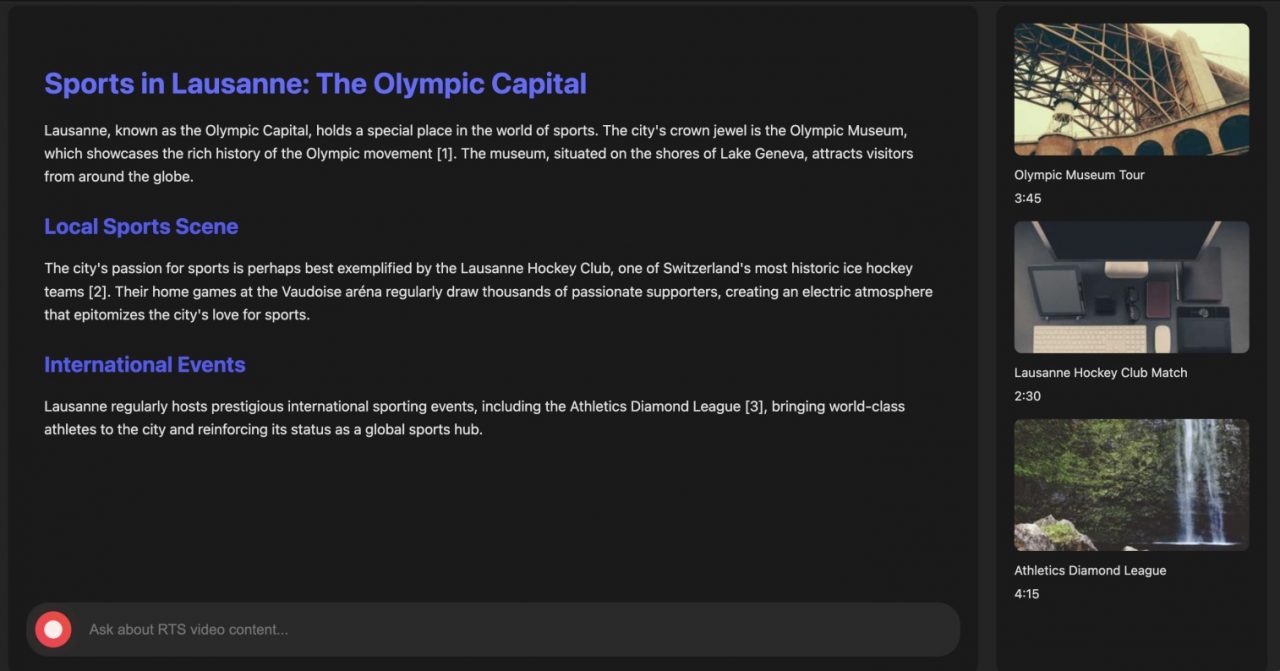The image size is (1280, 671).
Task: Open the Olympic Museum Tour video thumbnail
Action: (x=1131, y=89)
